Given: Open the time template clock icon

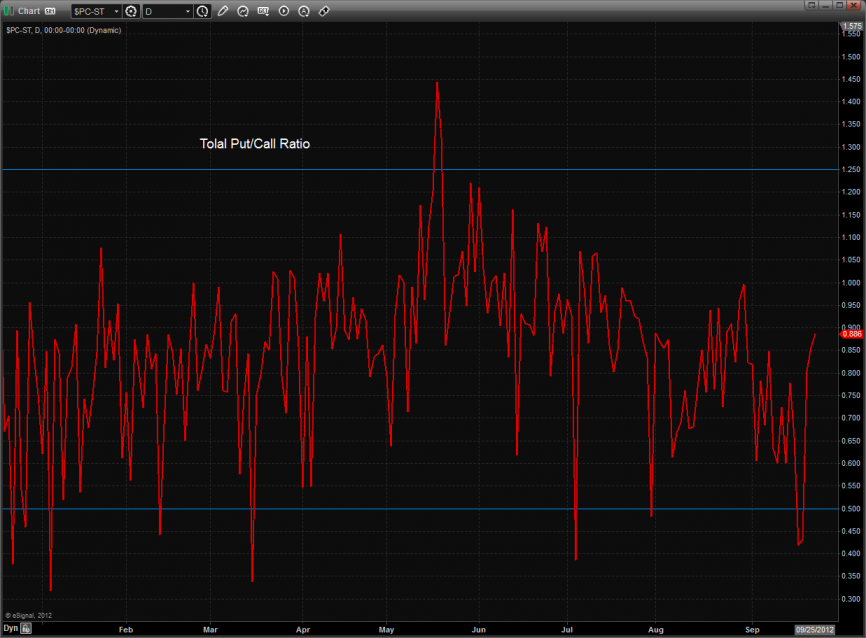Looking at the screenshot, I should [x=203, y=11].
